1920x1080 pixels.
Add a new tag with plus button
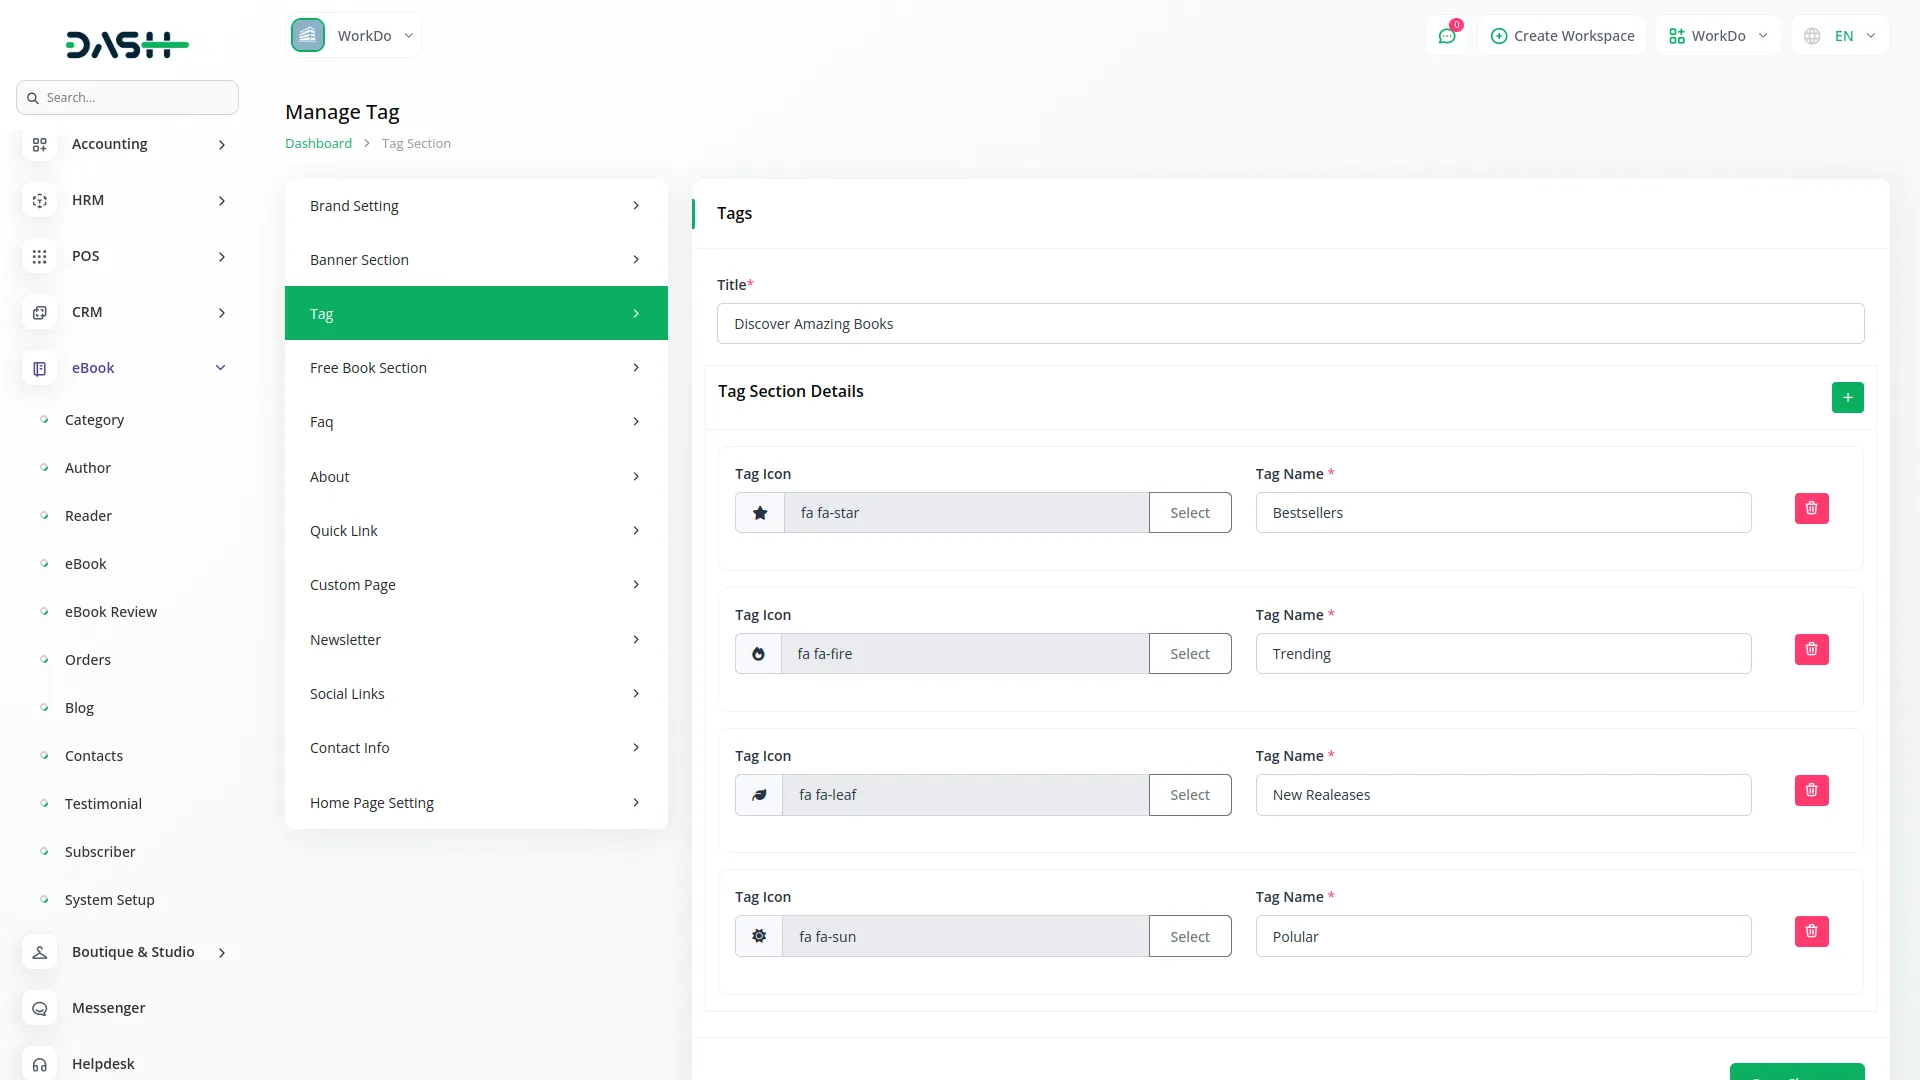coord(1847,398)
